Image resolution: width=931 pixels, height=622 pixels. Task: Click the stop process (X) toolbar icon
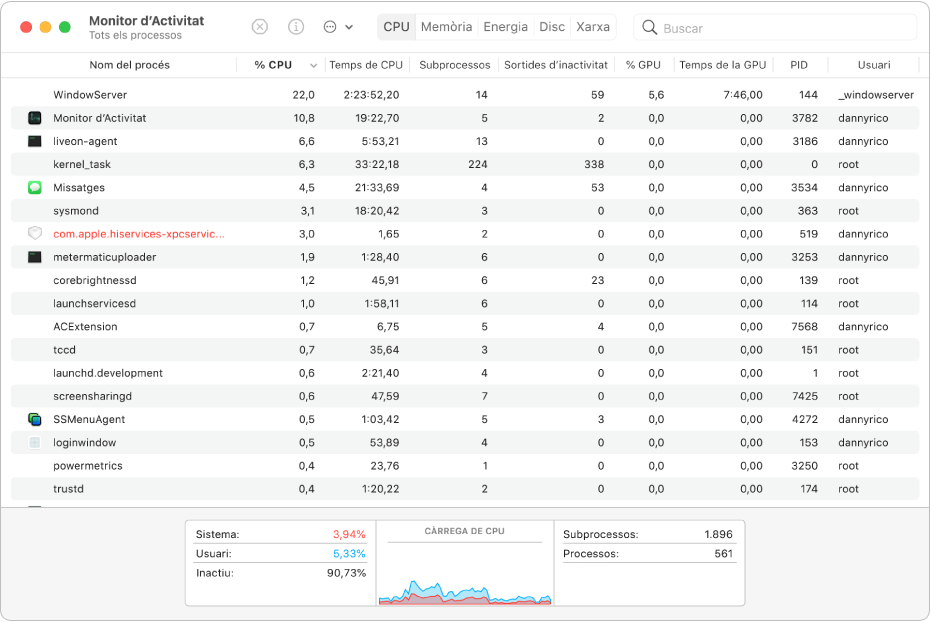pos(259,27)
